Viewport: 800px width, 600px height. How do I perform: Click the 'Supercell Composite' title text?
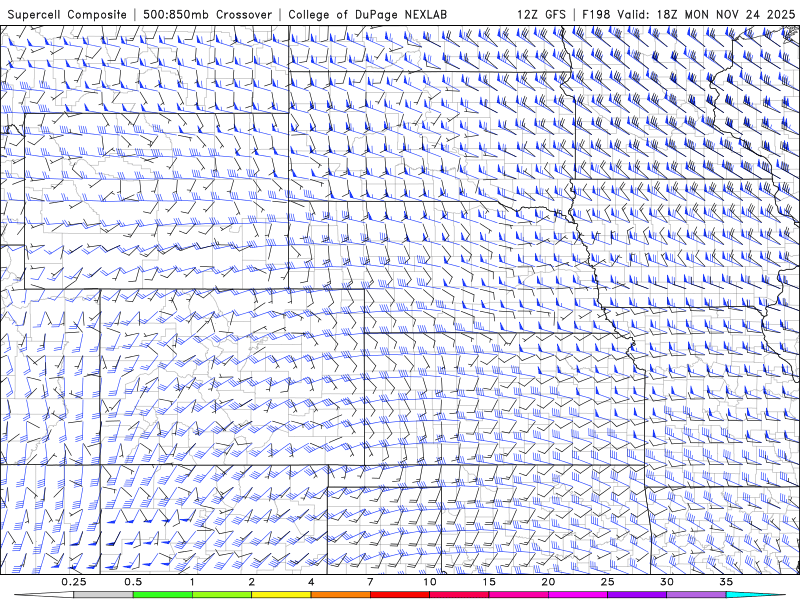pyautogui.click(x=67, y=15)
